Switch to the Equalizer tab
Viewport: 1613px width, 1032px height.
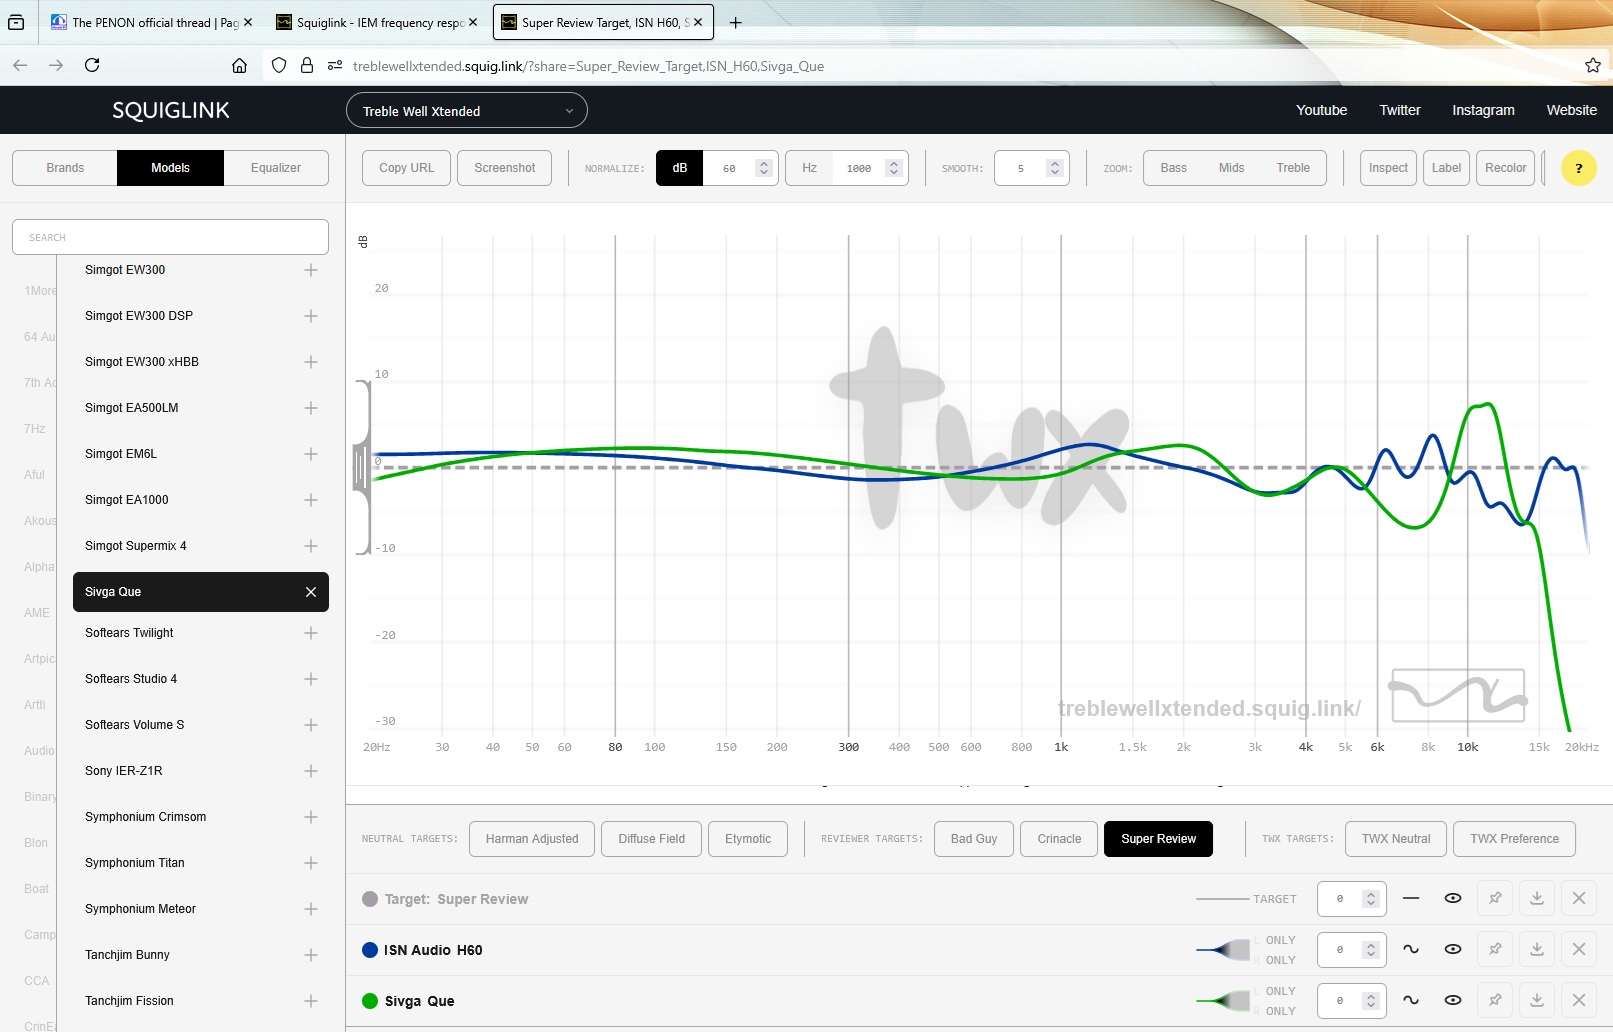pyautogui.click(x=276, y=168)
